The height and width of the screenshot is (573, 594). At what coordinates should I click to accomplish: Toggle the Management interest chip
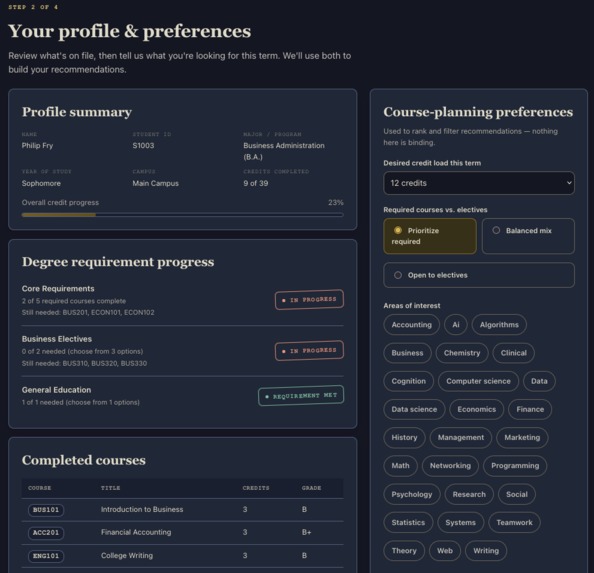(x=461, y=438)
